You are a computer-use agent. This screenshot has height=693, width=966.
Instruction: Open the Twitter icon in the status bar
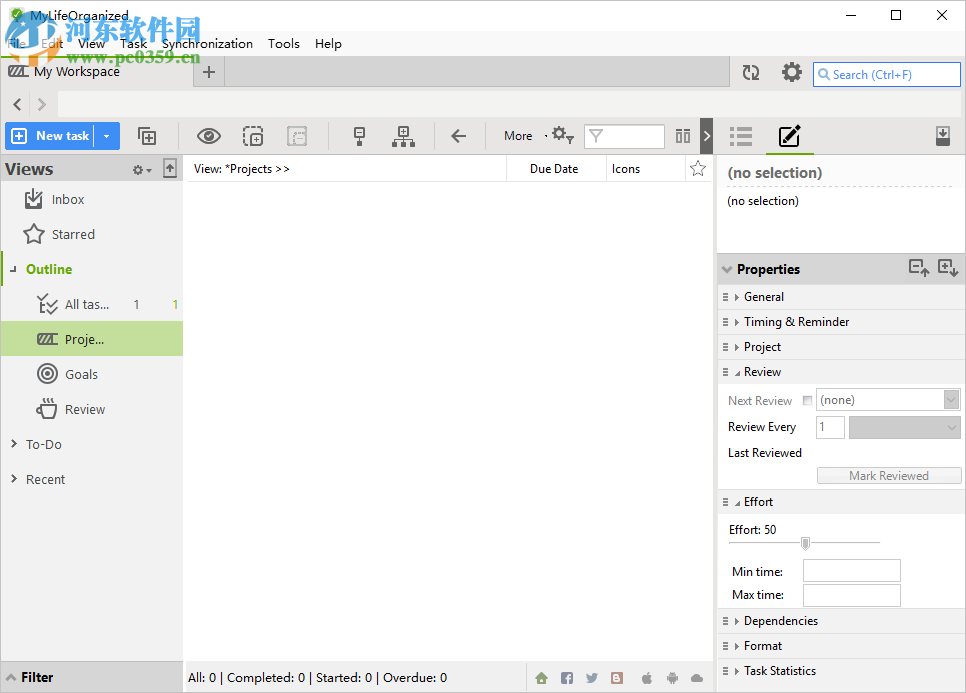click(x=591, y=677)
